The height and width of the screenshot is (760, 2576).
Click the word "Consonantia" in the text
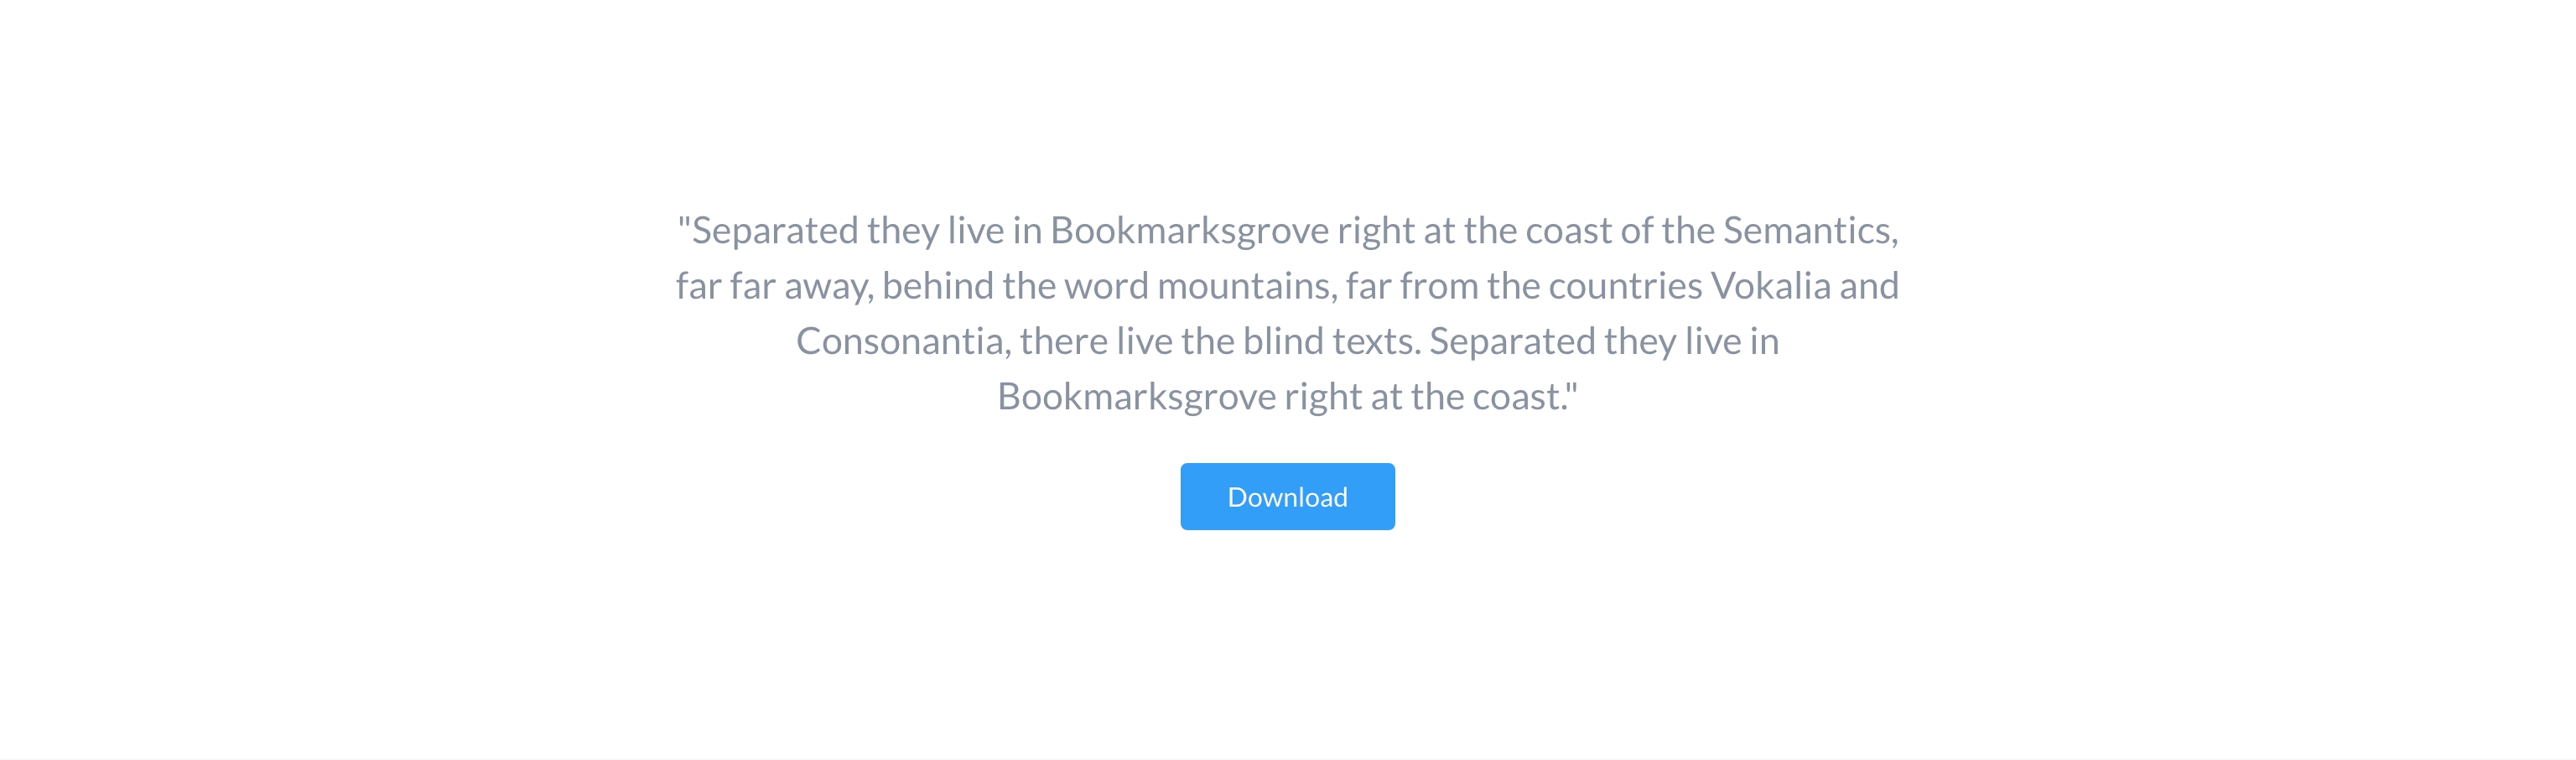point(900,342)
